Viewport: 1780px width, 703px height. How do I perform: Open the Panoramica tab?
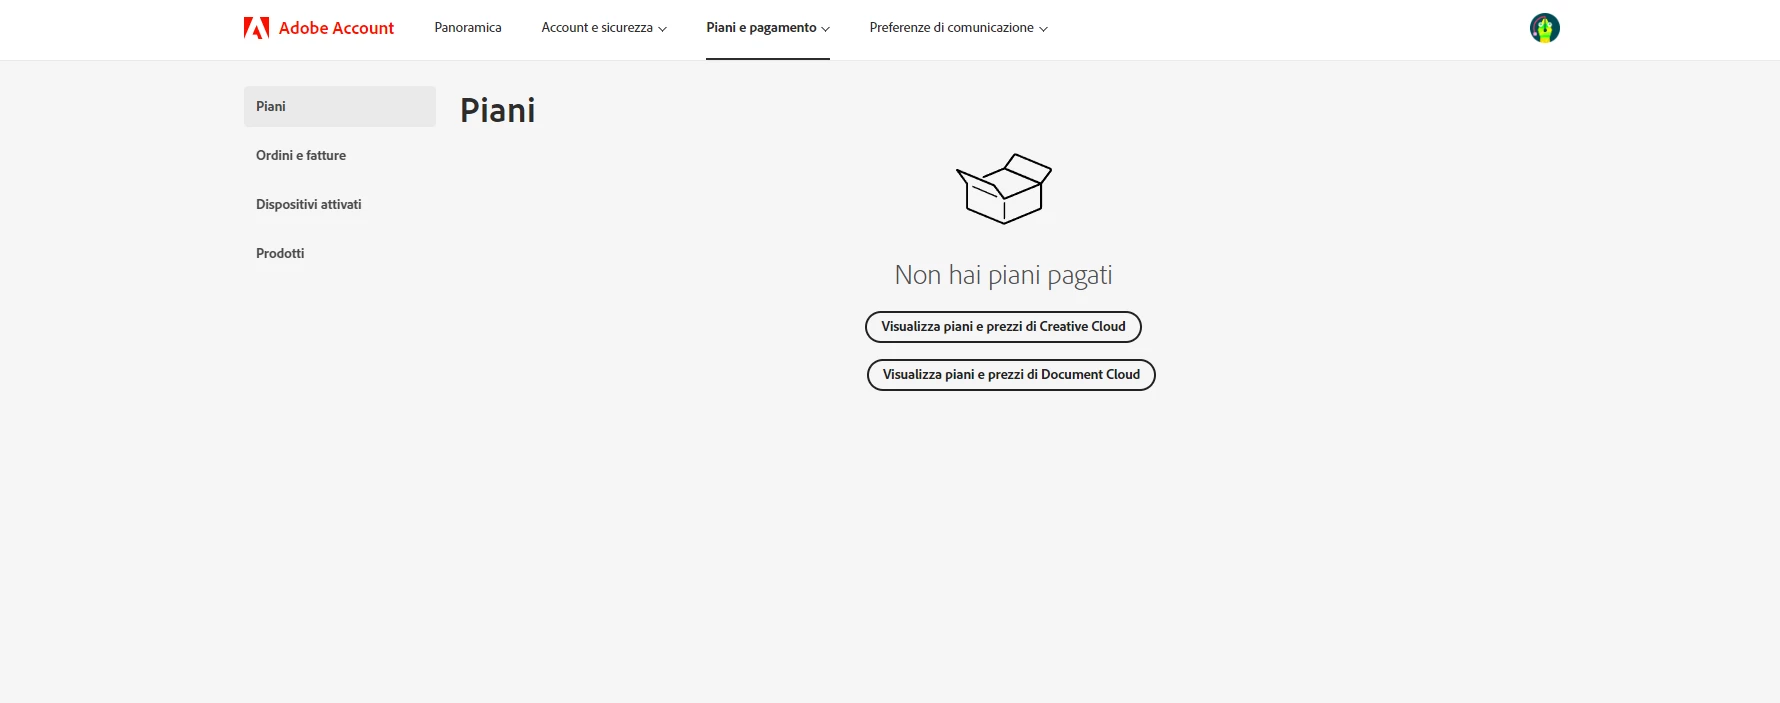(x=468, y=28)
